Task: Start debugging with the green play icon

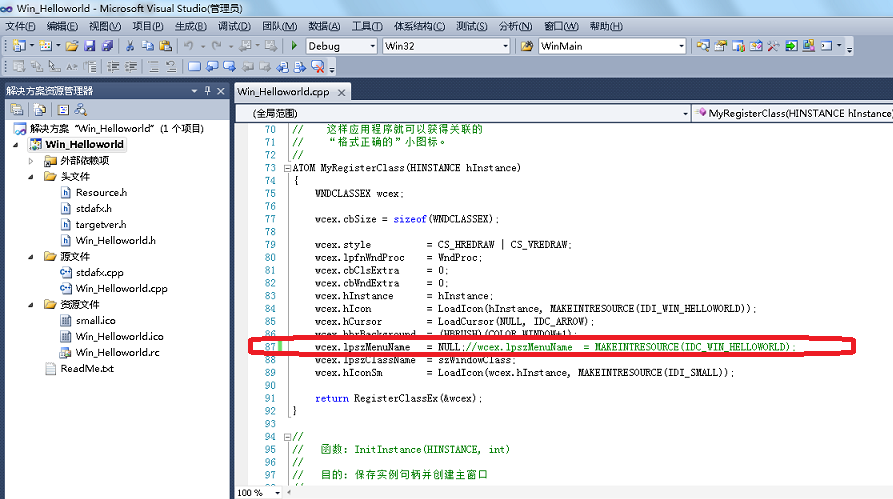Action: click(294, 46)
